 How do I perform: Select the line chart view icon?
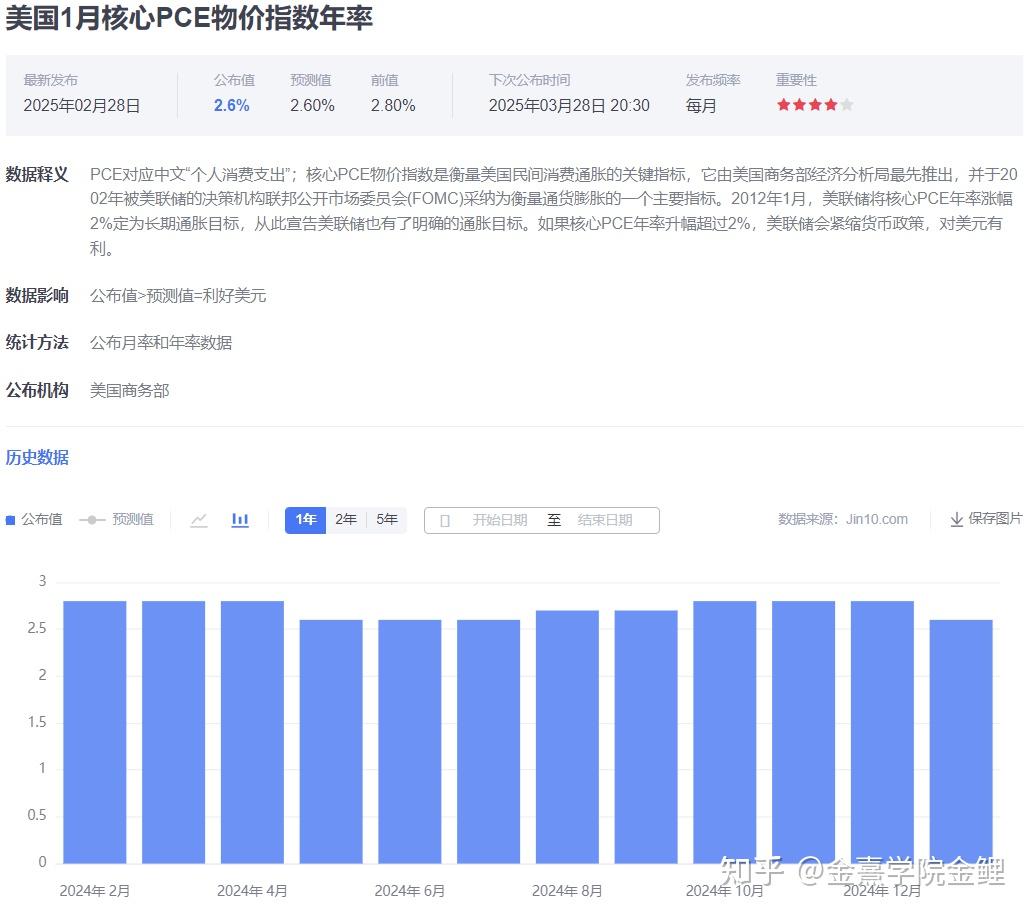[199, 520]
